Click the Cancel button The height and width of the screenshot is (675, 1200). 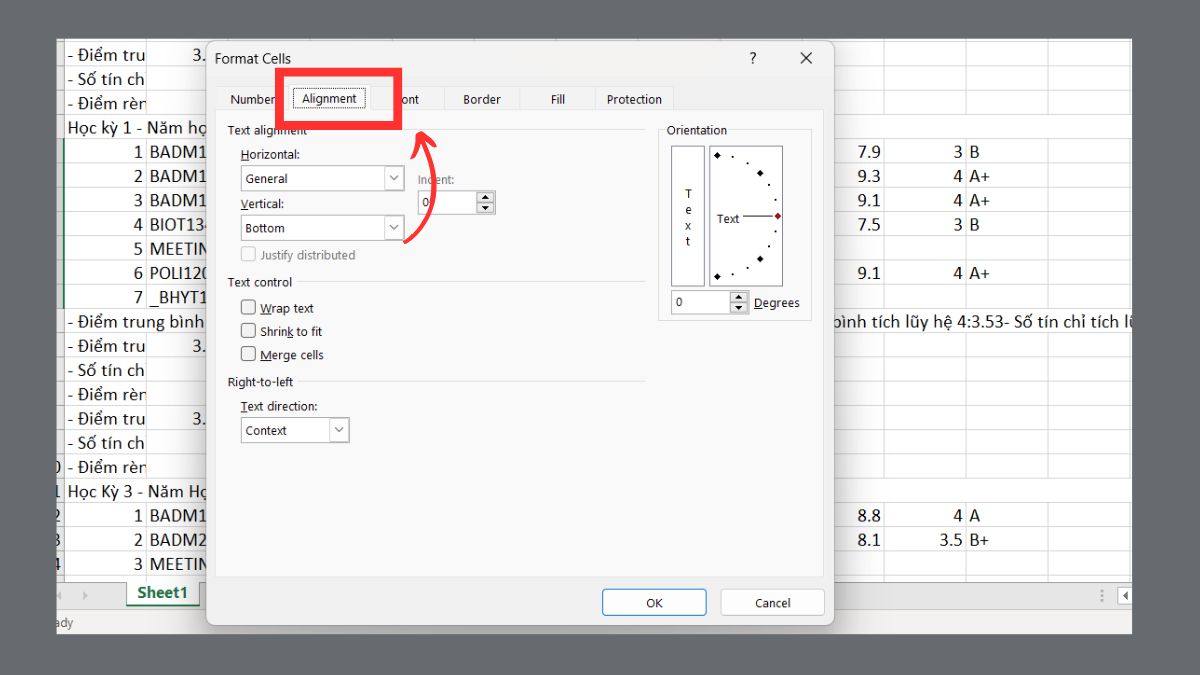tap(772, 602)
